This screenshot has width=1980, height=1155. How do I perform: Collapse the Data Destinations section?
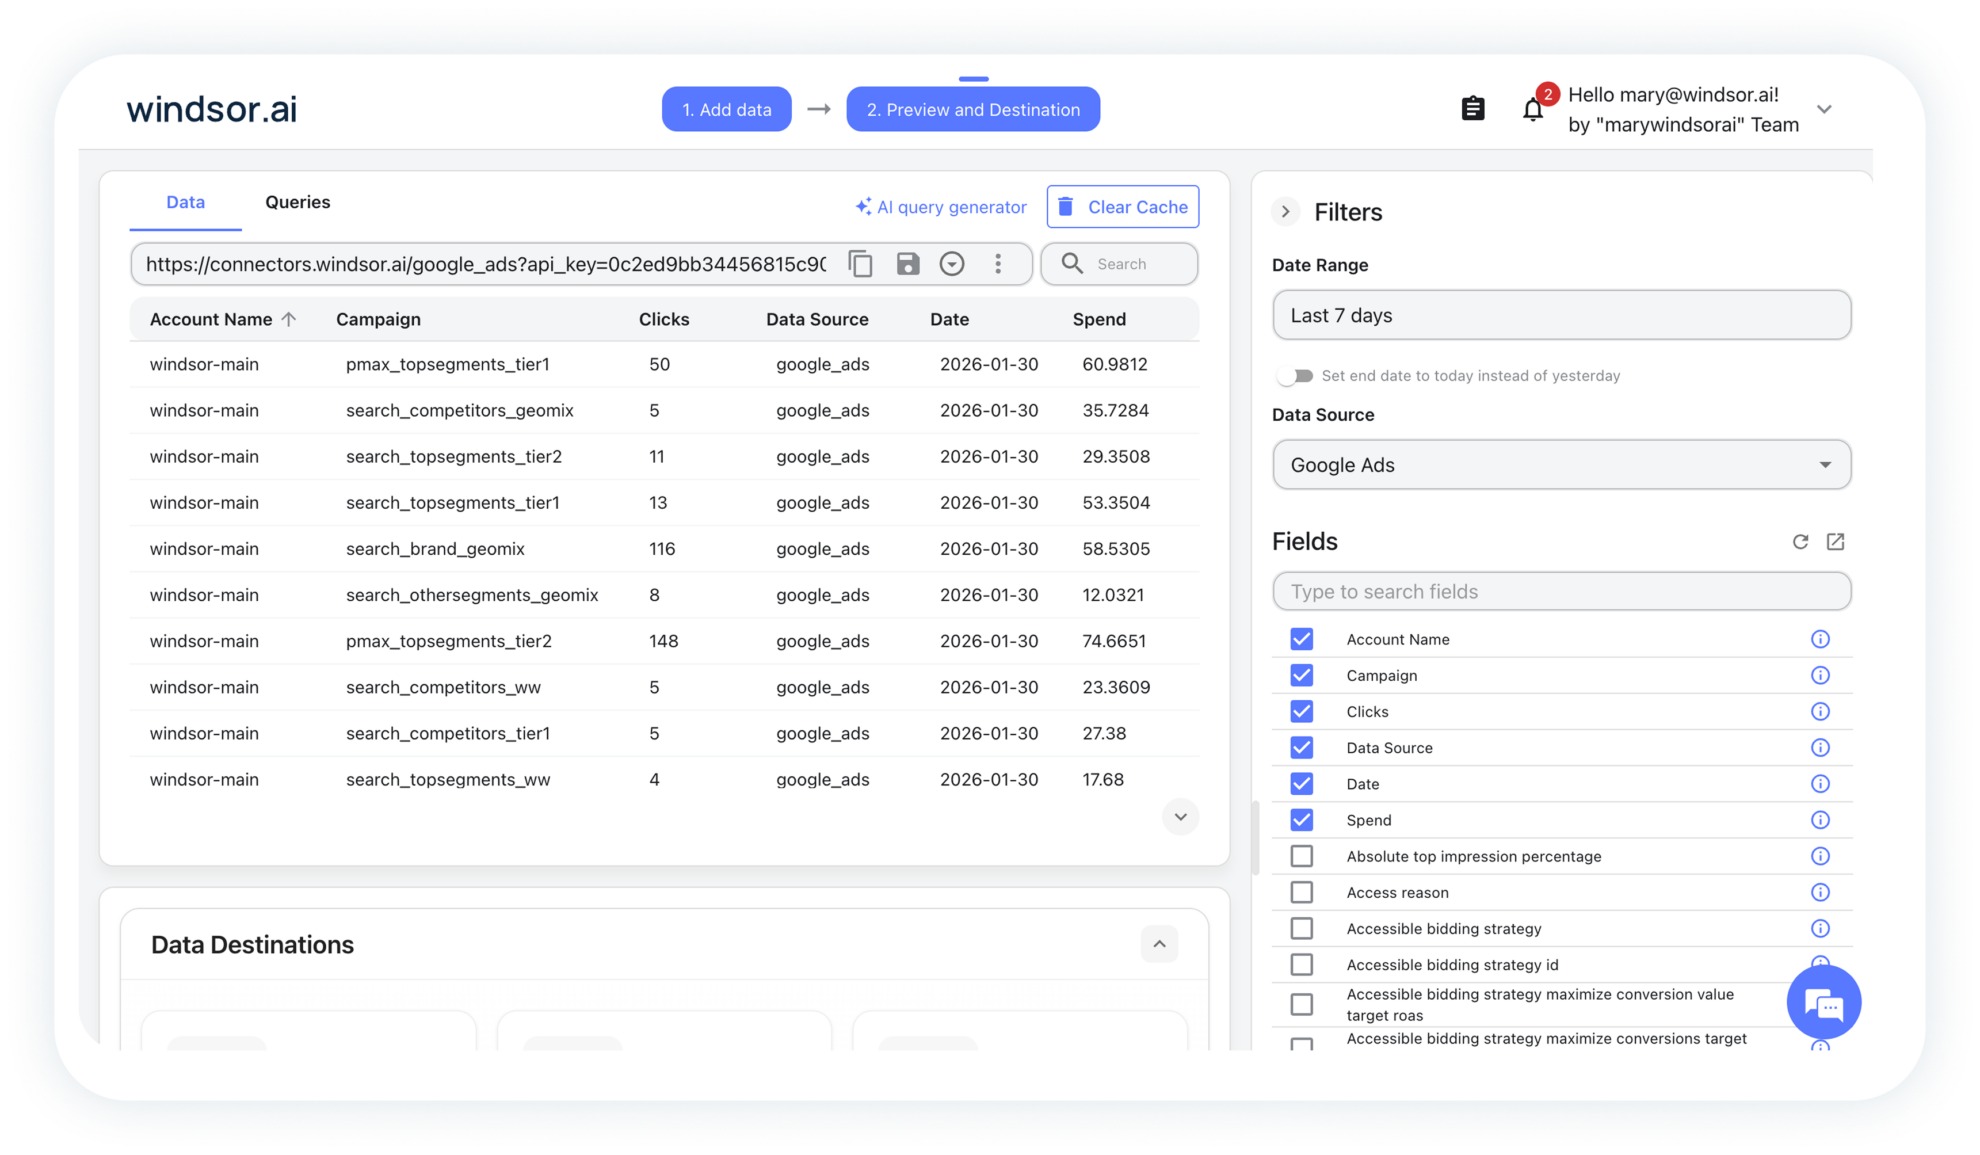tap(1159, 944)
